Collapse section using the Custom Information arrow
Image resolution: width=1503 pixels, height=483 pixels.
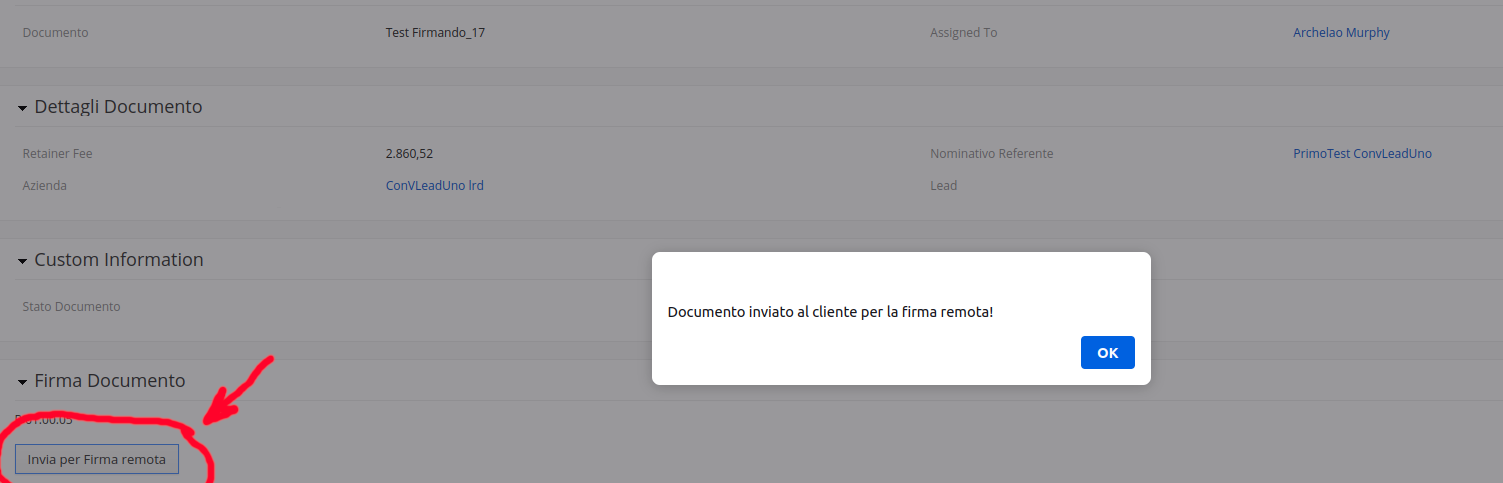click(22, 261)
